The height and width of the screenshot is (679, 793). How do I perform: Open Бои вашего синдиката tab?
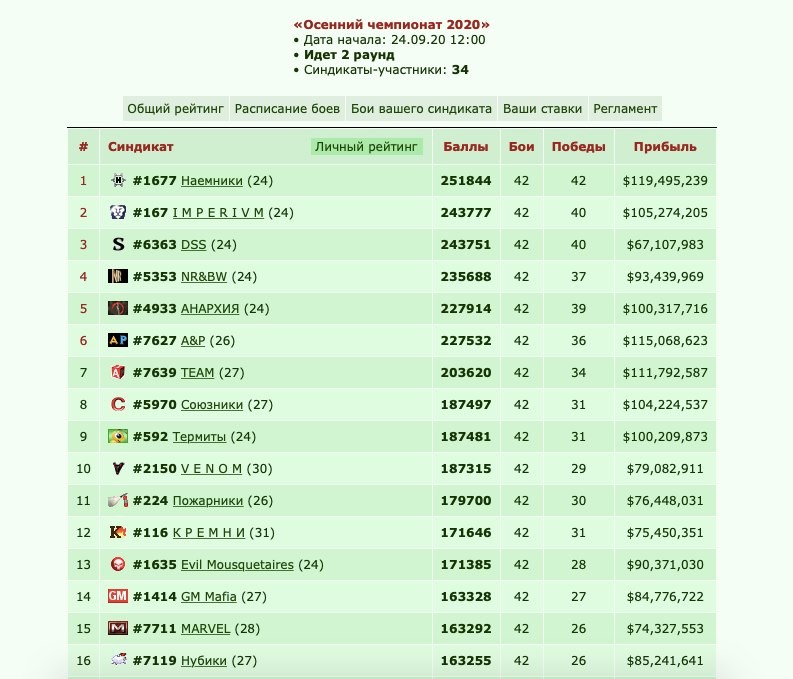[x=421, y=109]
